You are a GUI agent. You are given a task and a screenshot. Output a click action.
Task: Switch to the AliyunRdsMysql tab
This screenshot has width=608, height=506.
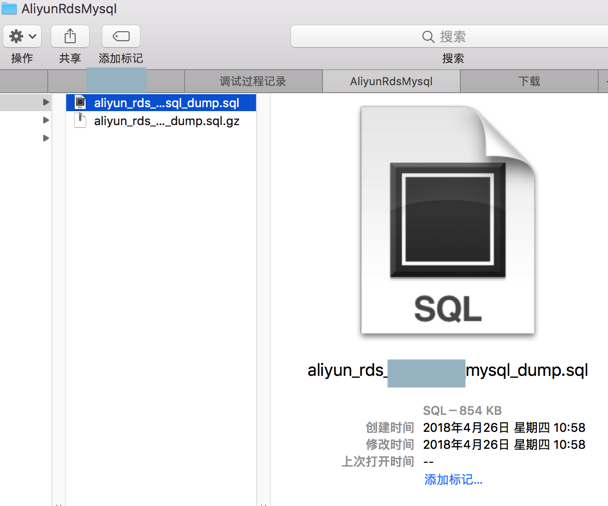[391, 81]
